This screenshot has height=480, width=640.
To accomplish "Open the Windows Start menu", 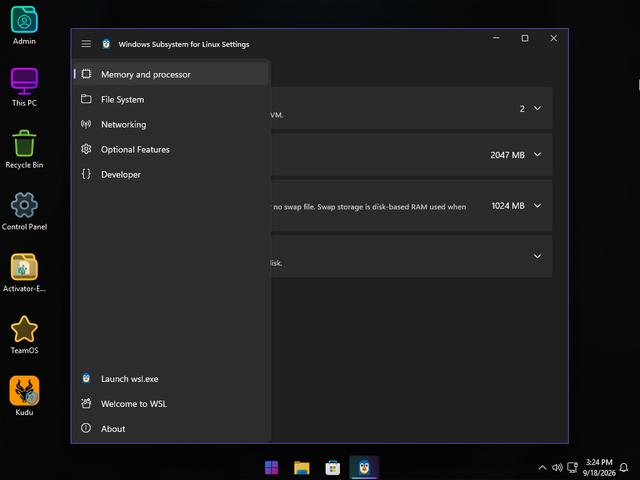I will (x=271, y=467).
